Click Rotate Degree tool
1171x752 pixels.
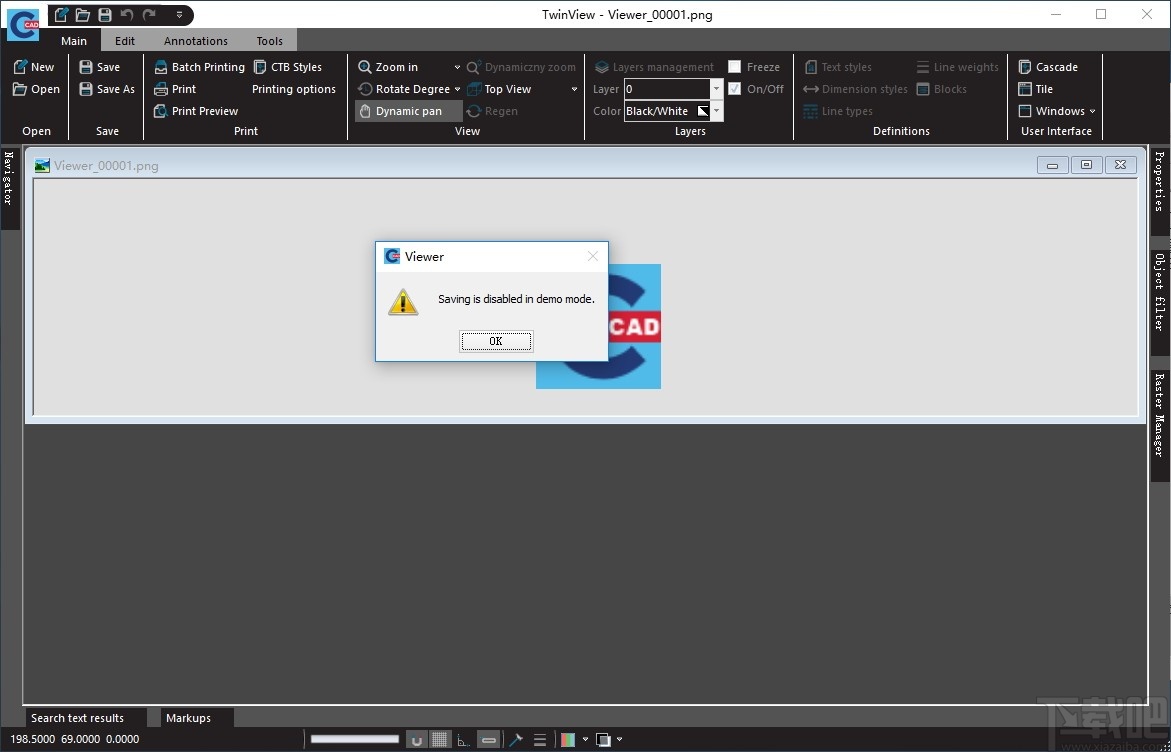pos(403,89)
